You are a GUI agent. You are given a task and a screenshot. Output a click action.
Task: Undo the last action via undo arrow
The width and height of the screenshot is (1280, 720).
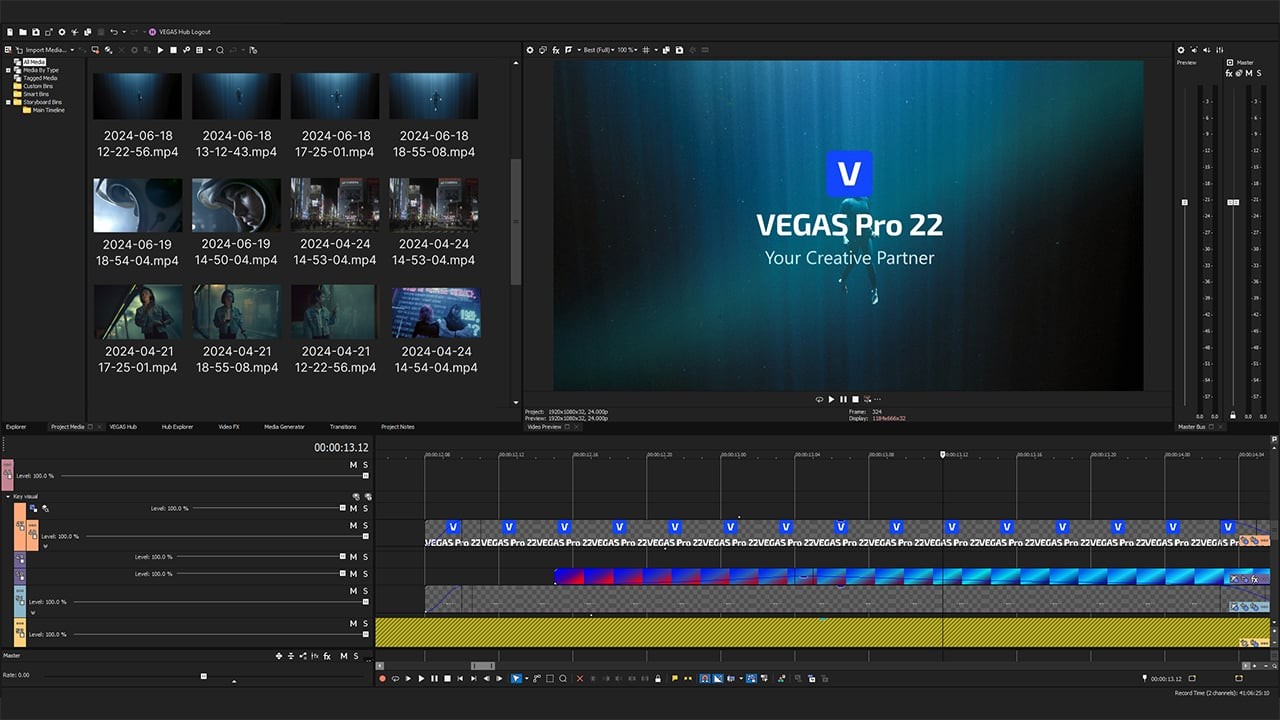click(114, 32)
